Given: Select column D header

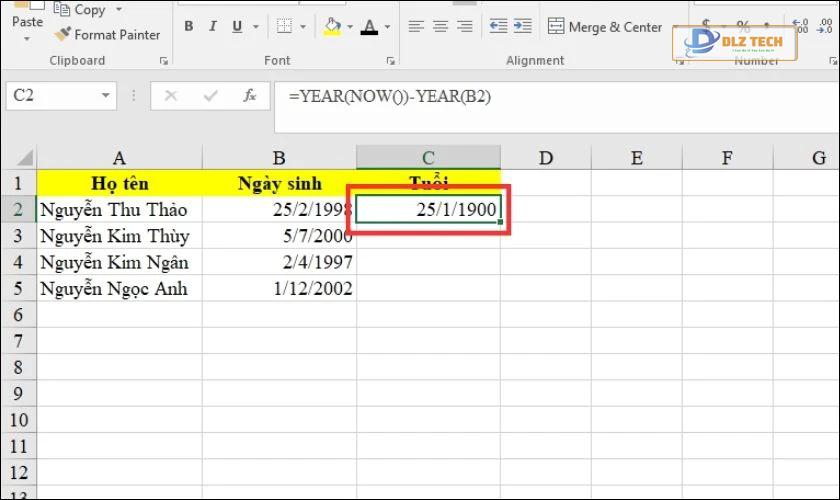Looking at the screenshot, I should point(546,158).
